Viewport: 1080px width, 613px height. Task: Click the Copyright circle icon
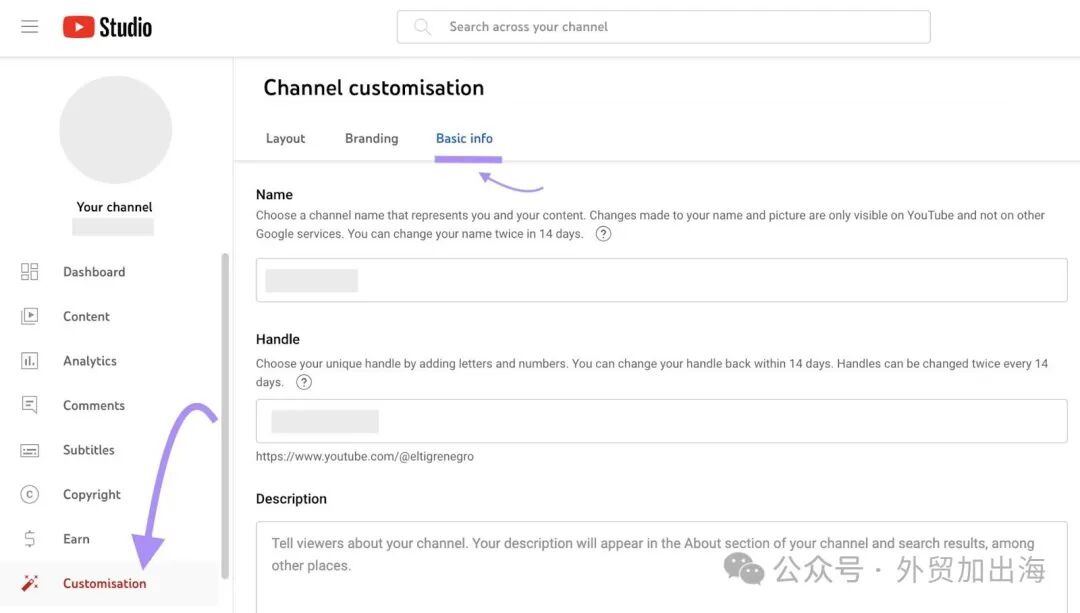[30, 495]
